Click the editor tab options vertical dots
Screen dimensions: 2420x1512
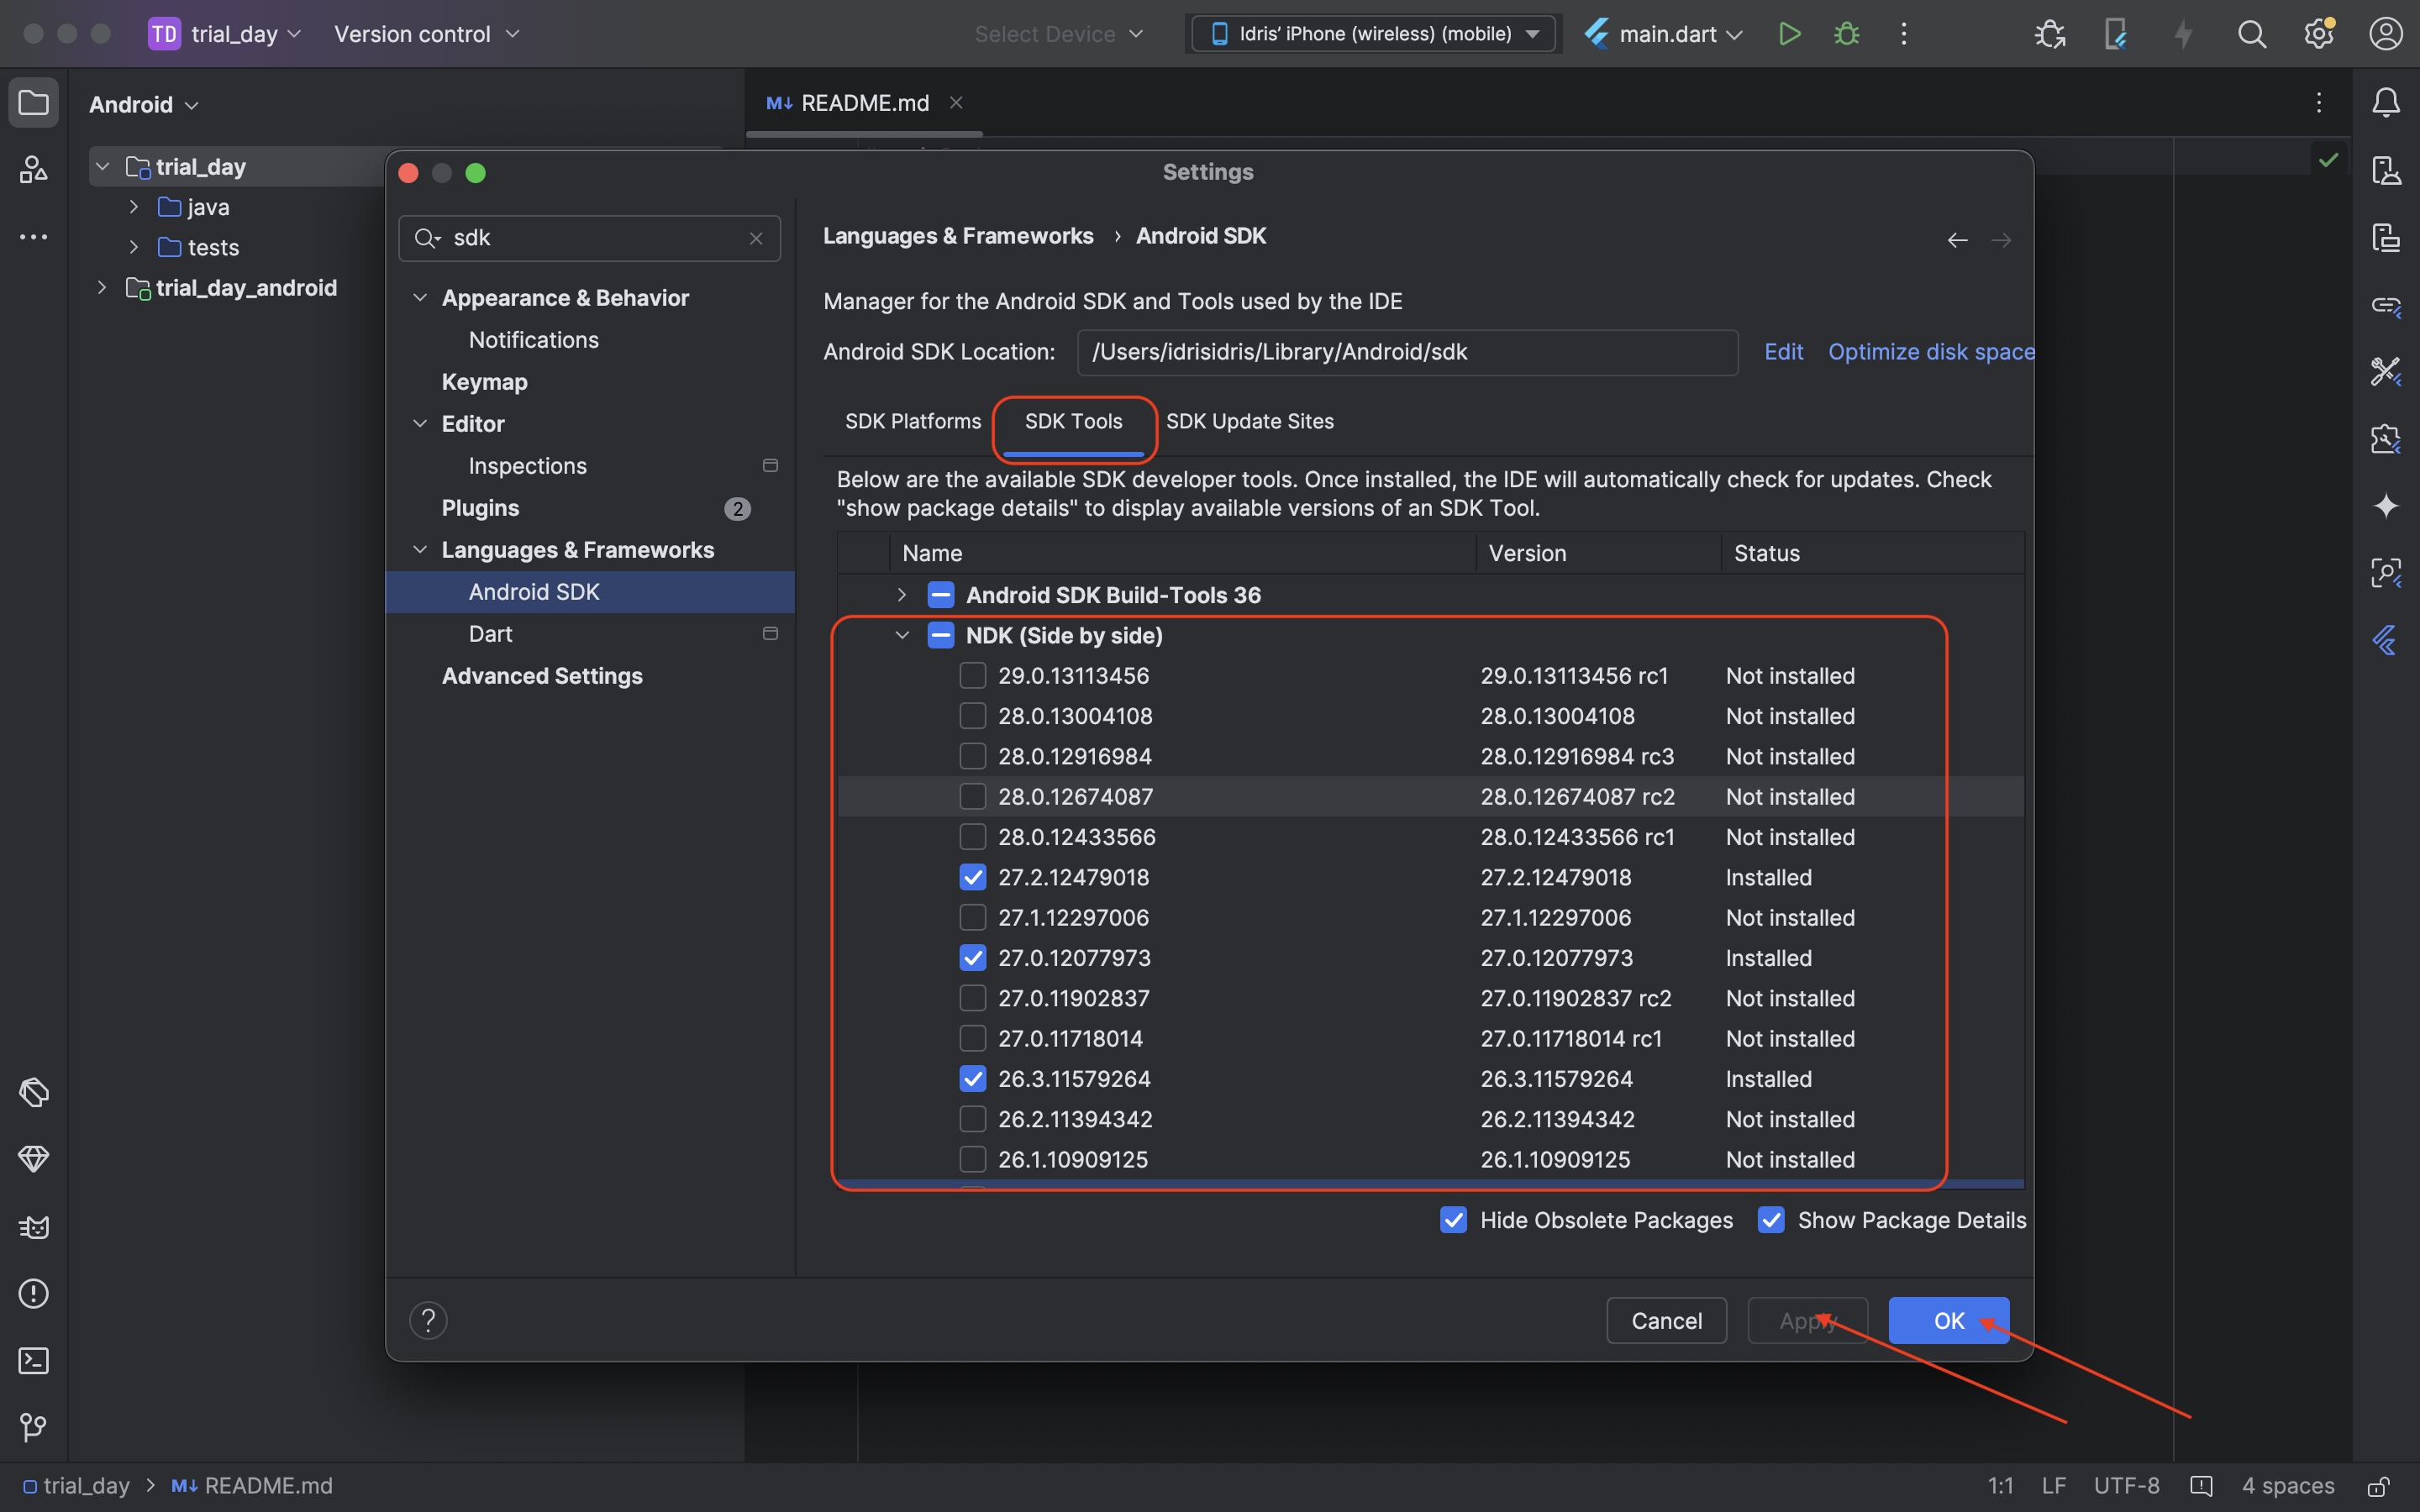pyautogui.click(x=2319, y=103)
